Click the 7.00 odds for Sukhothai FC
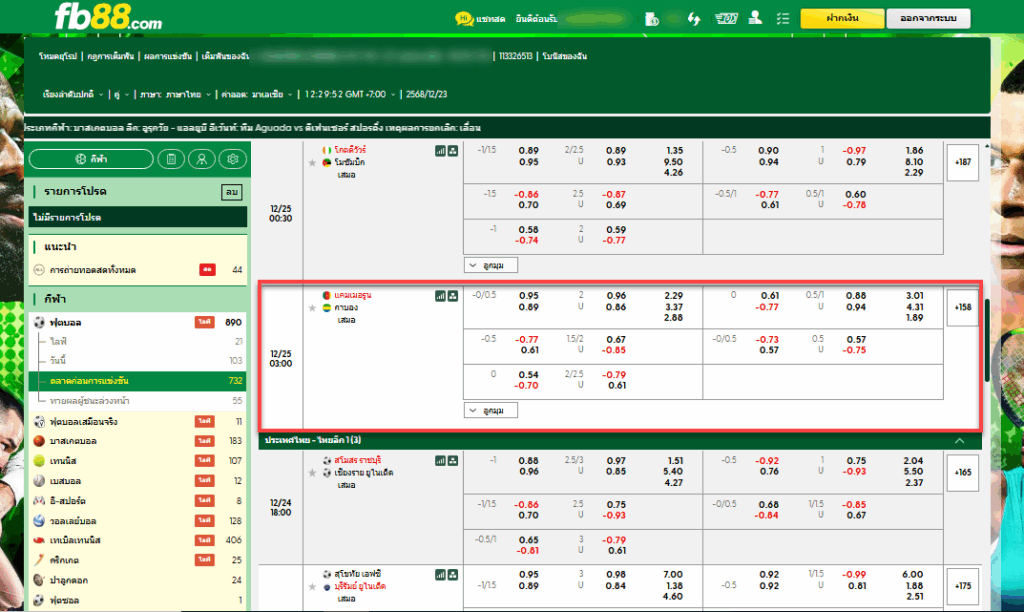The width and height of the screenshot is (1024, 612). [673, 575]
